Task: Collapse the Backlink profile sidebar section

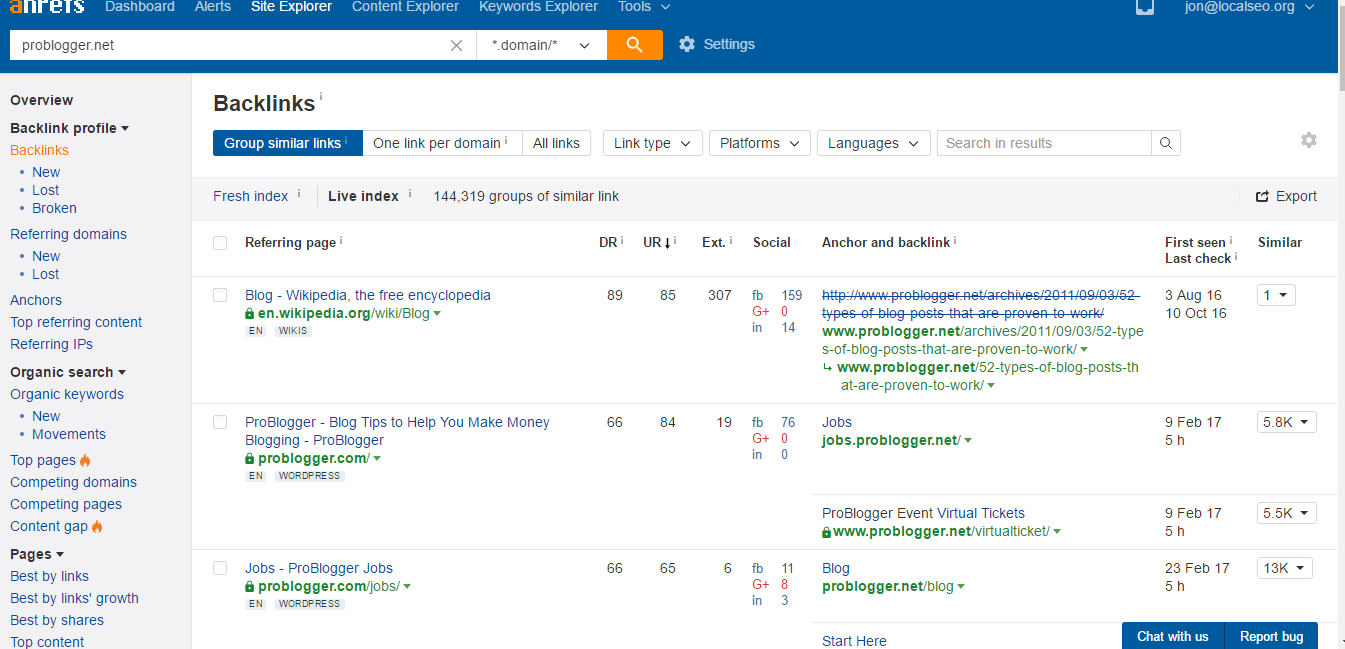Action: [x=70, y=128]
